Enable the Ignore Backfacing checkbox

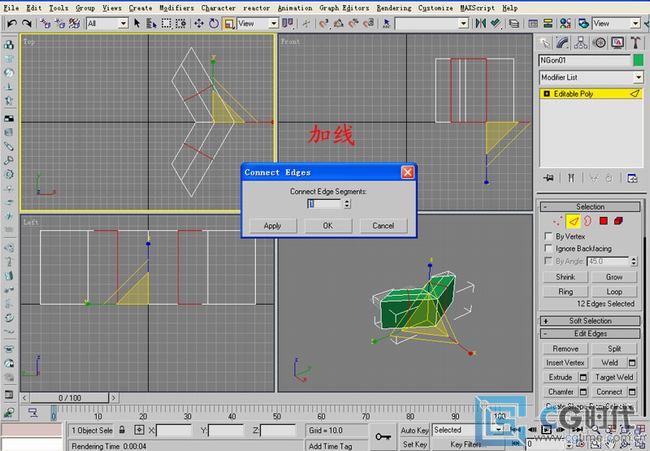click(x=548, y=248)
